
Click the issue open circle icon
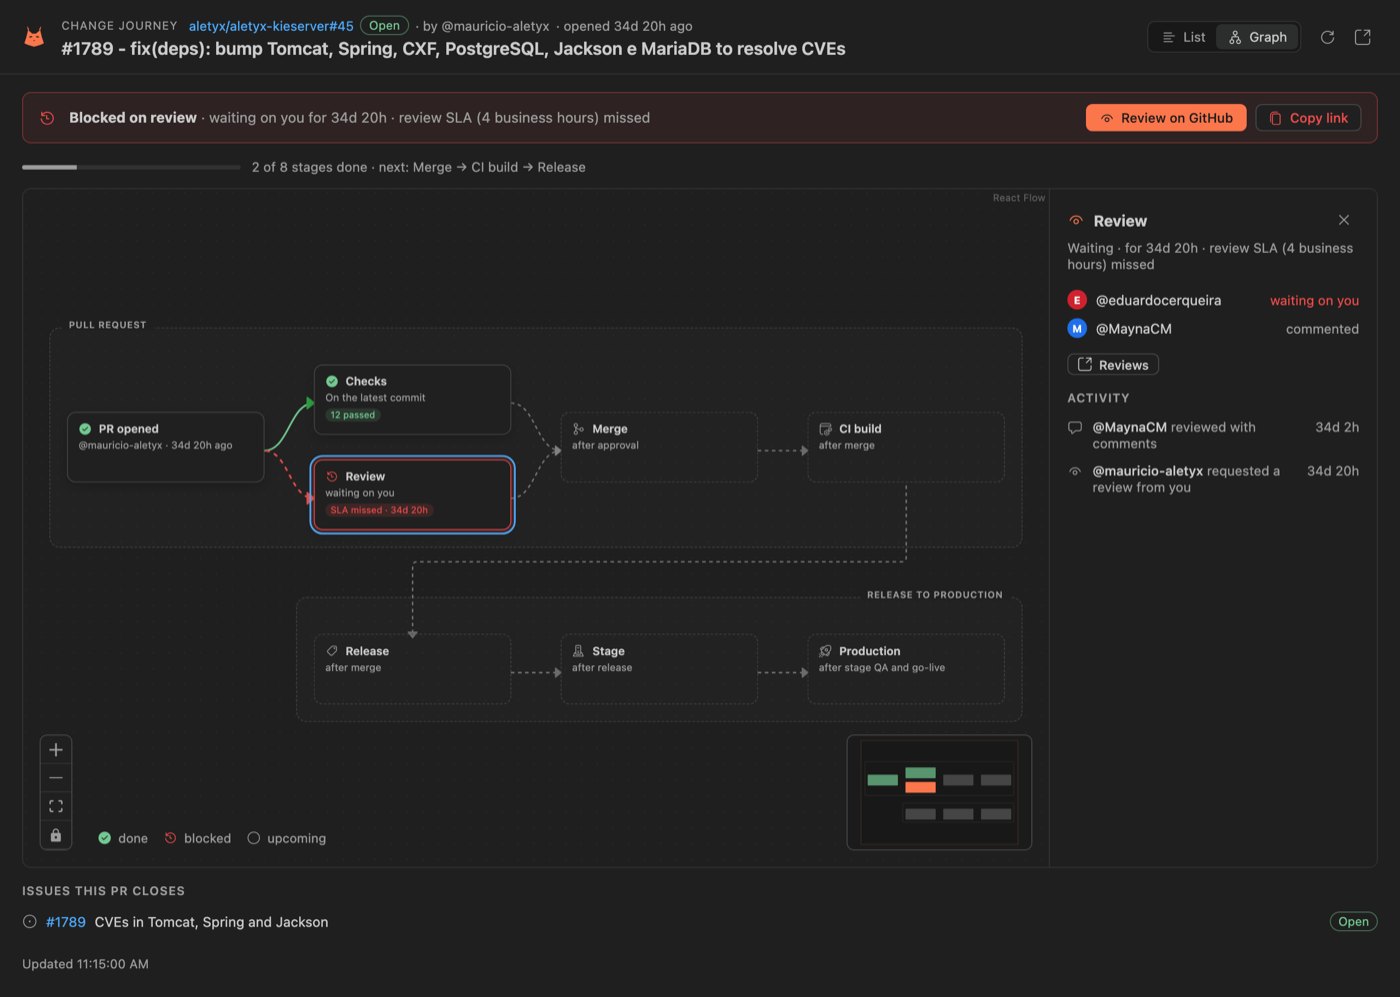point(30,922)
